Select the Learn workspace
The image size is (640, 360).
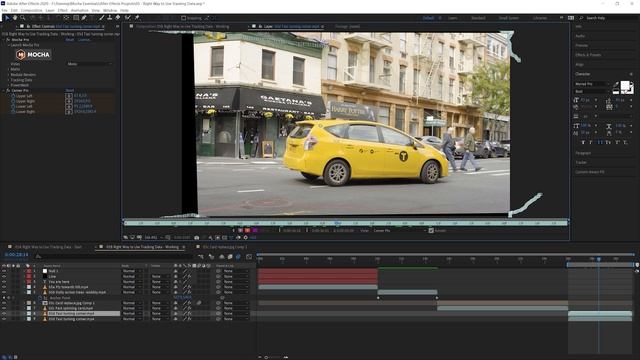[x=453, y=18]
